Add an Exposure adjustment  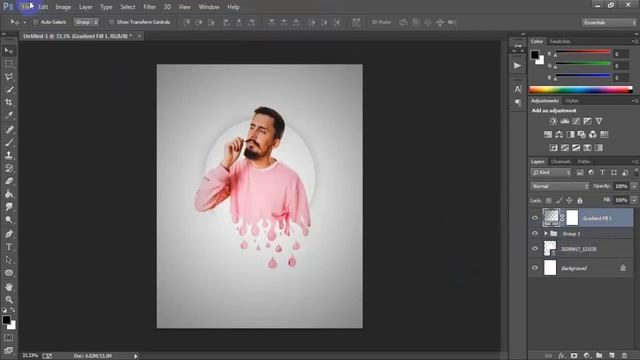tap(587, 121)
